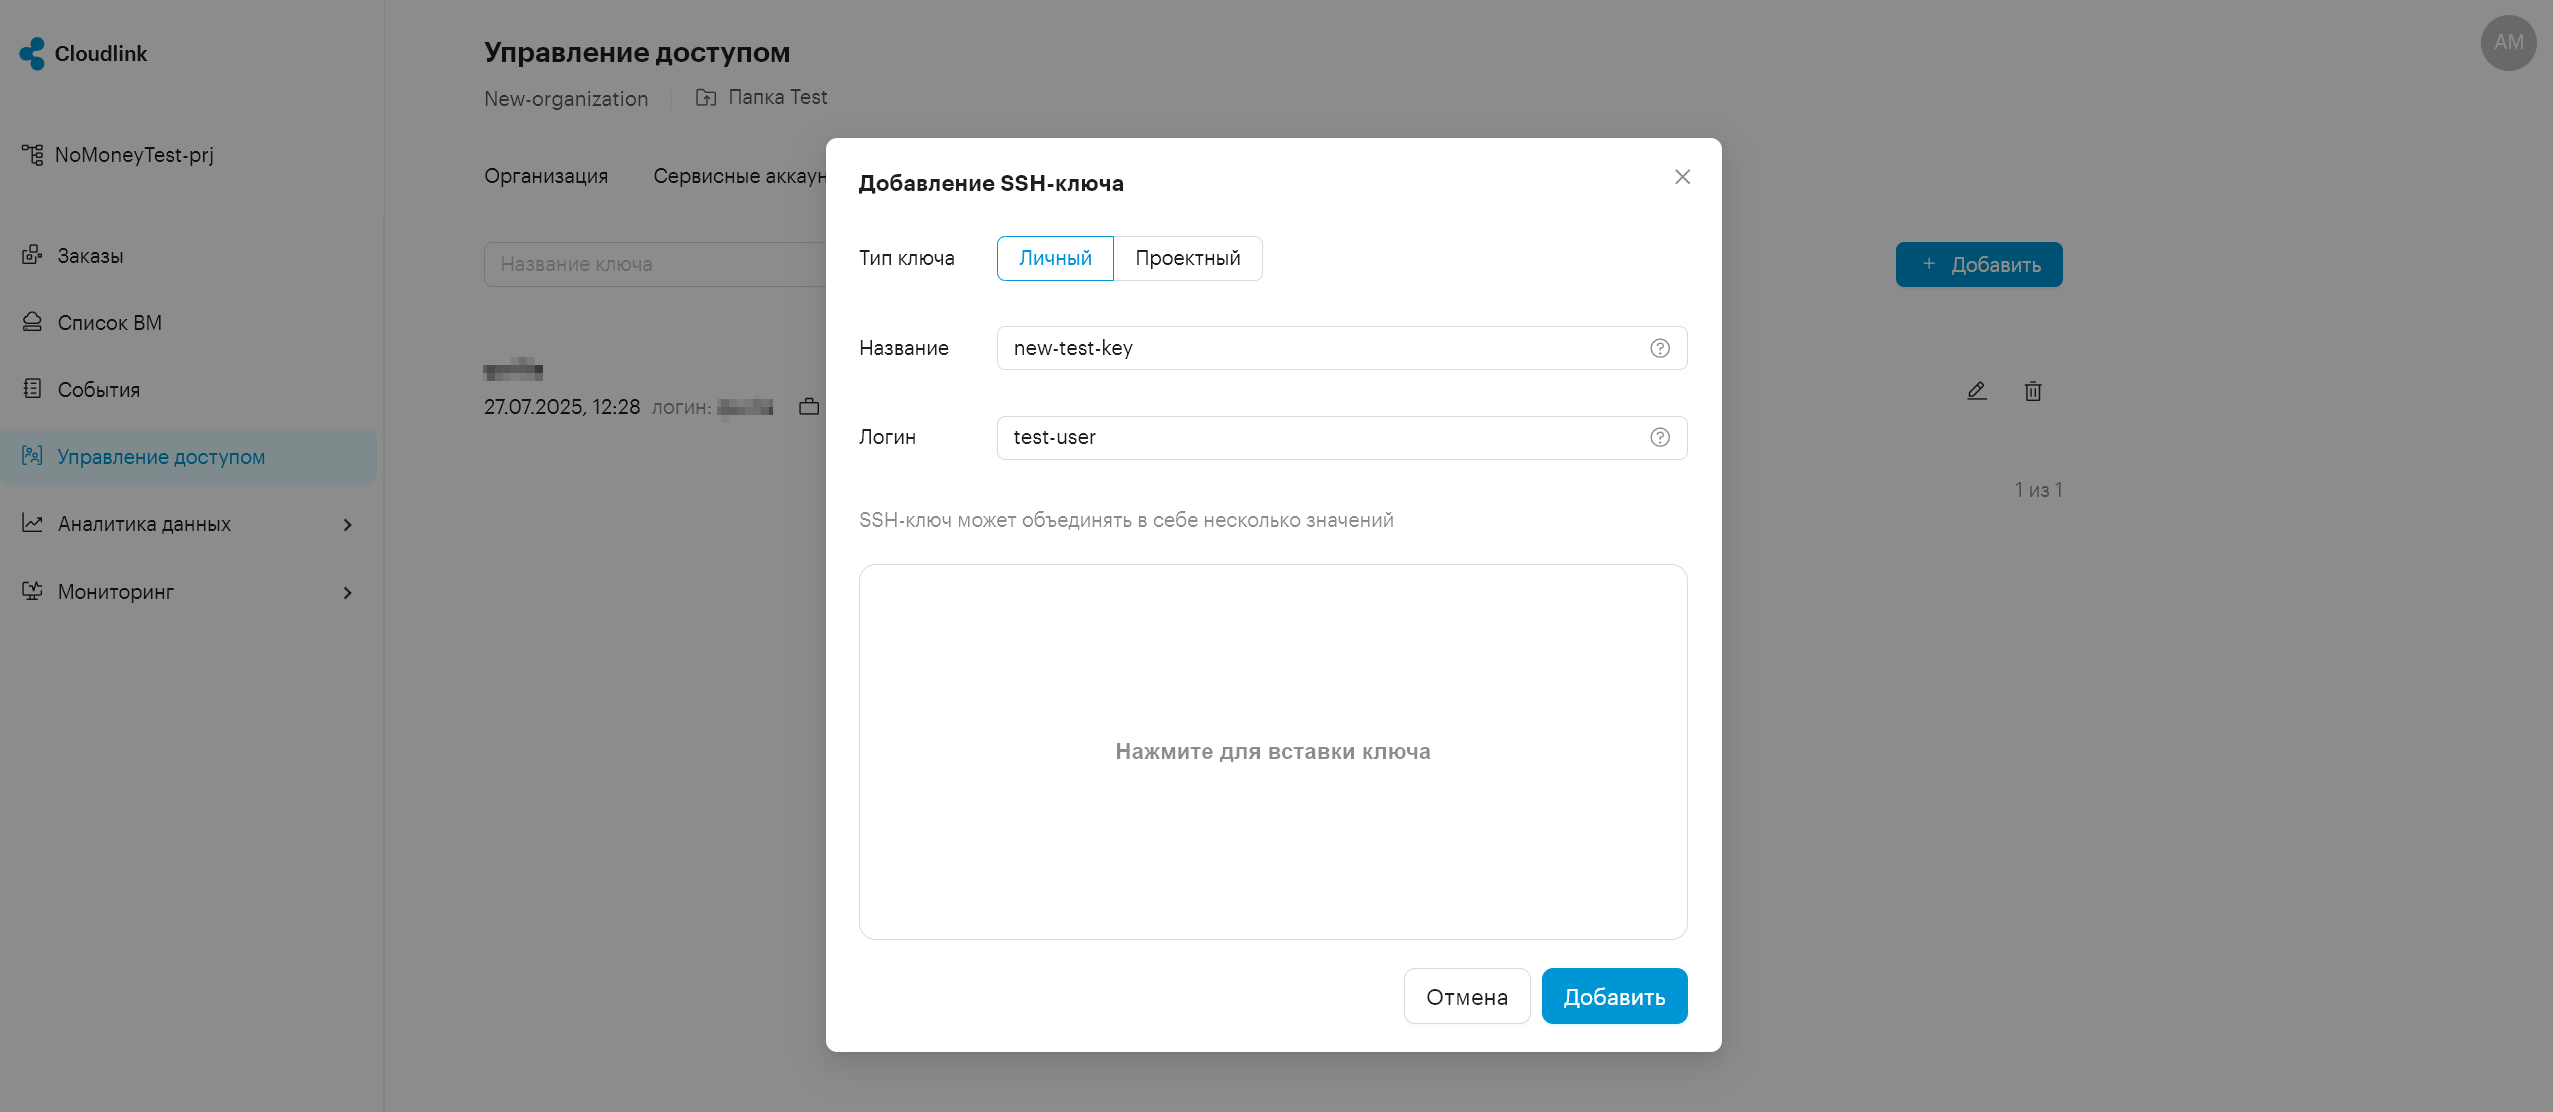Screen dimensions: 2553x1112
Task: Click the key date 27.07.2025, 12:28
Action: pos(562,407)
